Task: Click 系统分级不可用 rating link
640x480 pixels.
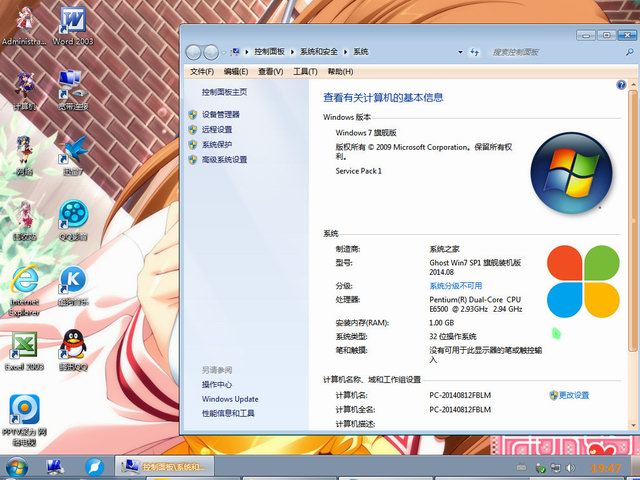Action: coord(456,286)
